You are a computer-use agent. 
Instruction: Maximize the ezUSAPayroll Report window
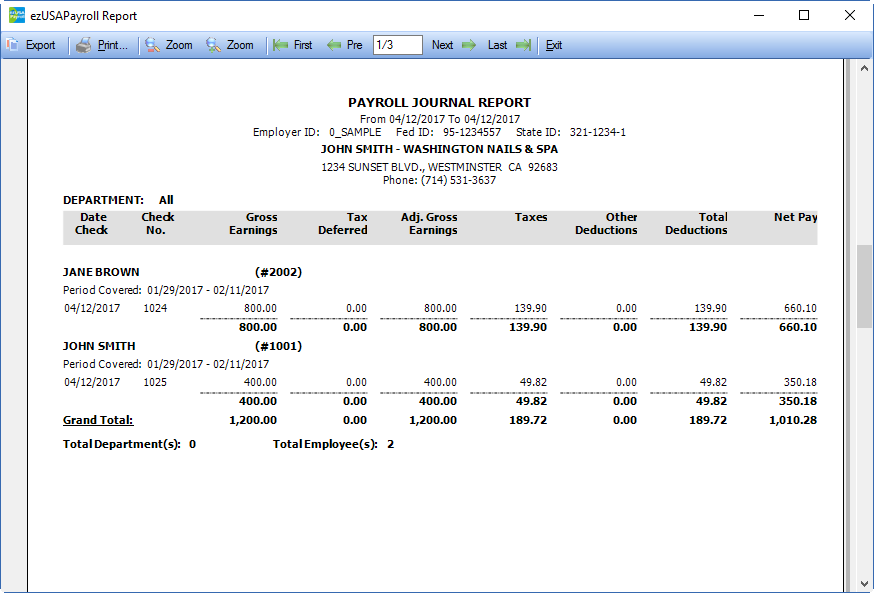[x=804, y=16]
